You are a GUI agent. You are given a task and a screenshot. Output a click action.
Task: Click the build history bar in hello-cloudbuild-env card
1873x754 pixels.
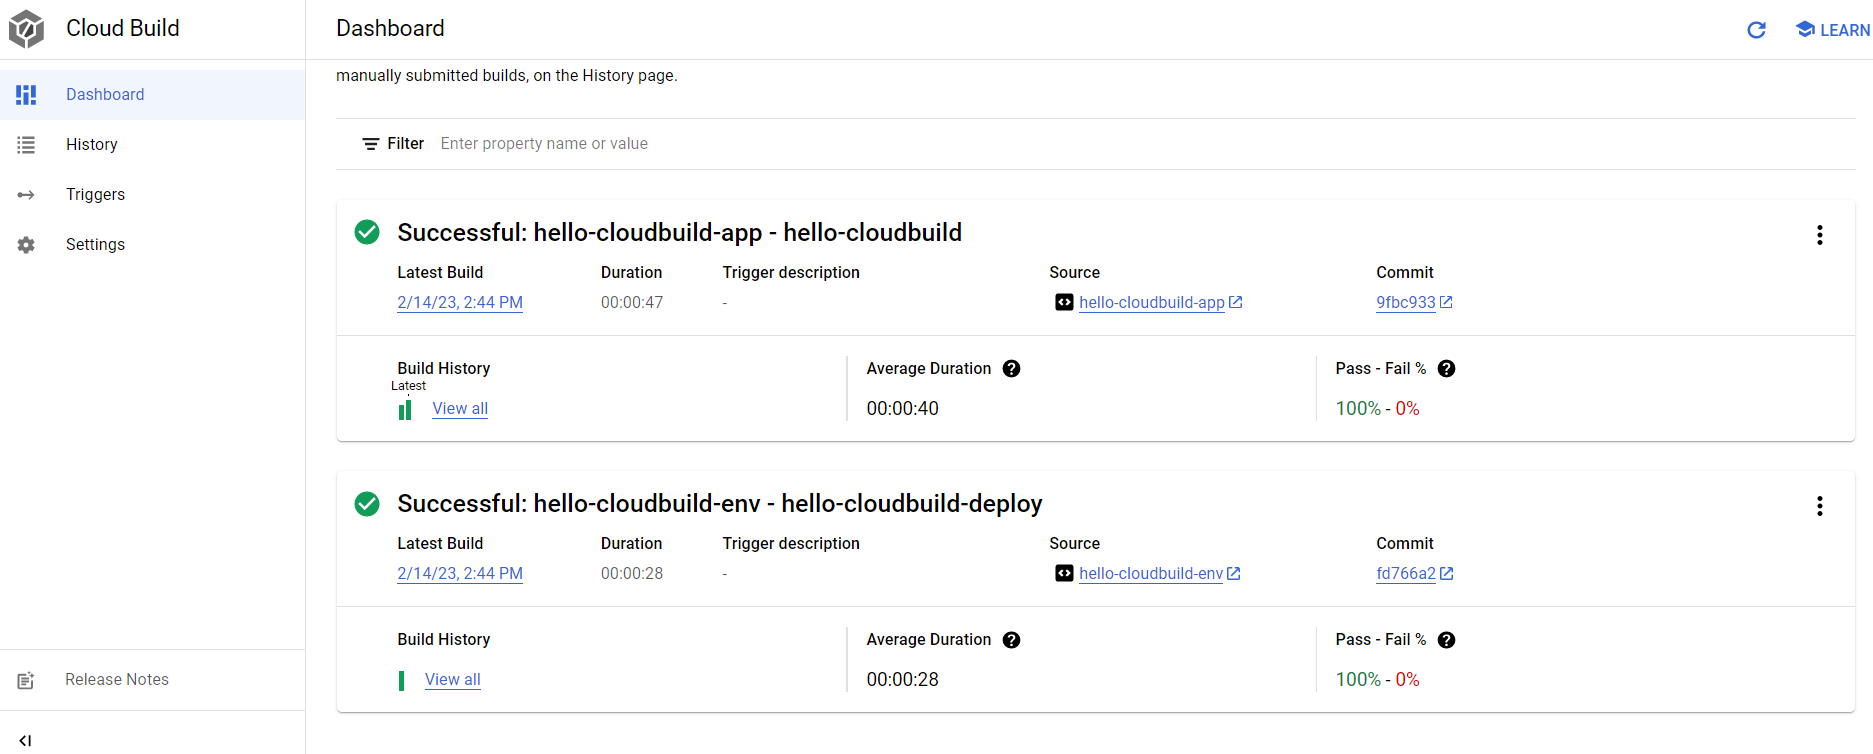pos(401,681)
